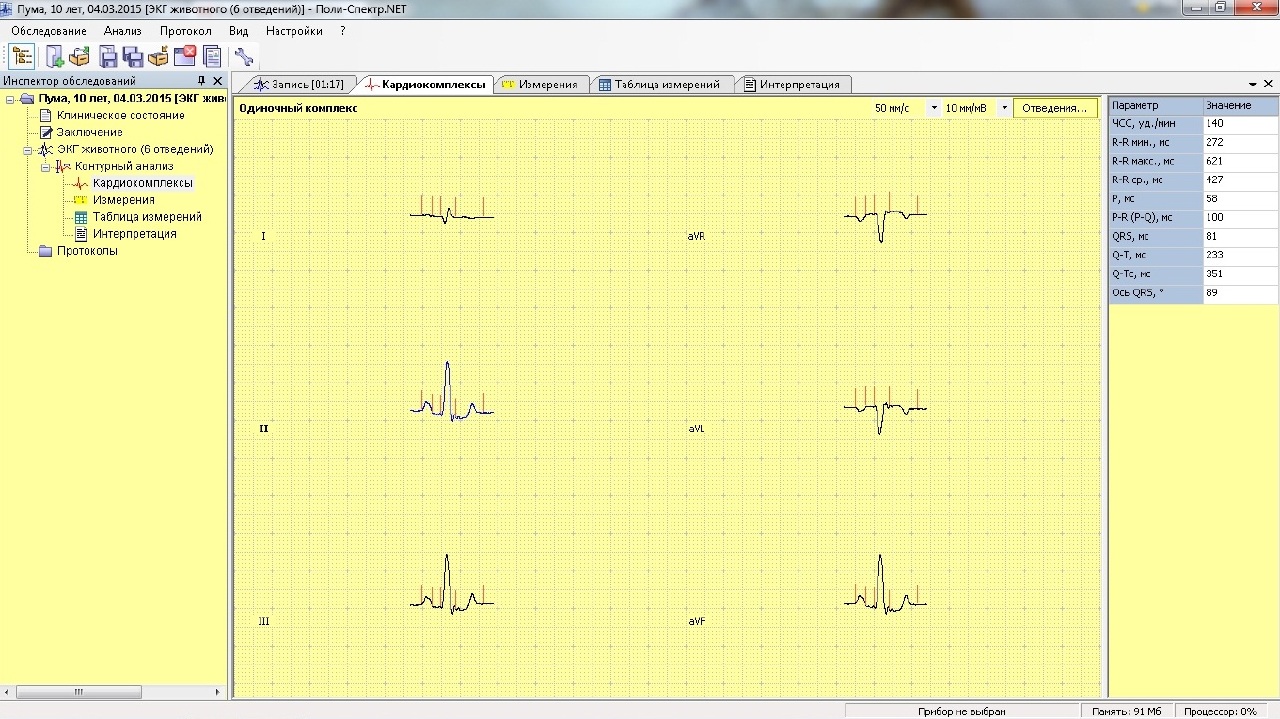Collapse the Контурный анализ tree node

click(45, 167)
